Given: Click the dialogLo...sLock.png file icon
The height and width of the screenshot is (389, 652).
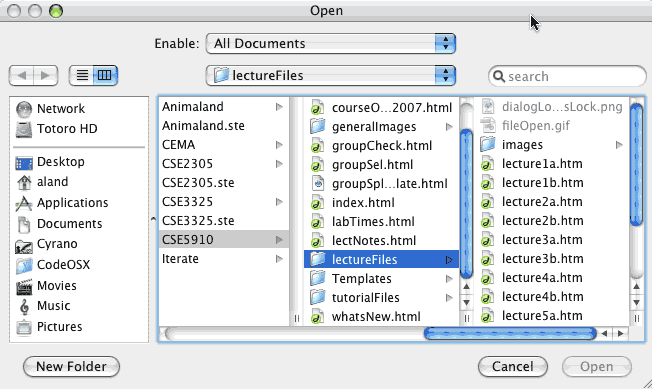Looking at the screenshot, I should [x=488, y=107].
